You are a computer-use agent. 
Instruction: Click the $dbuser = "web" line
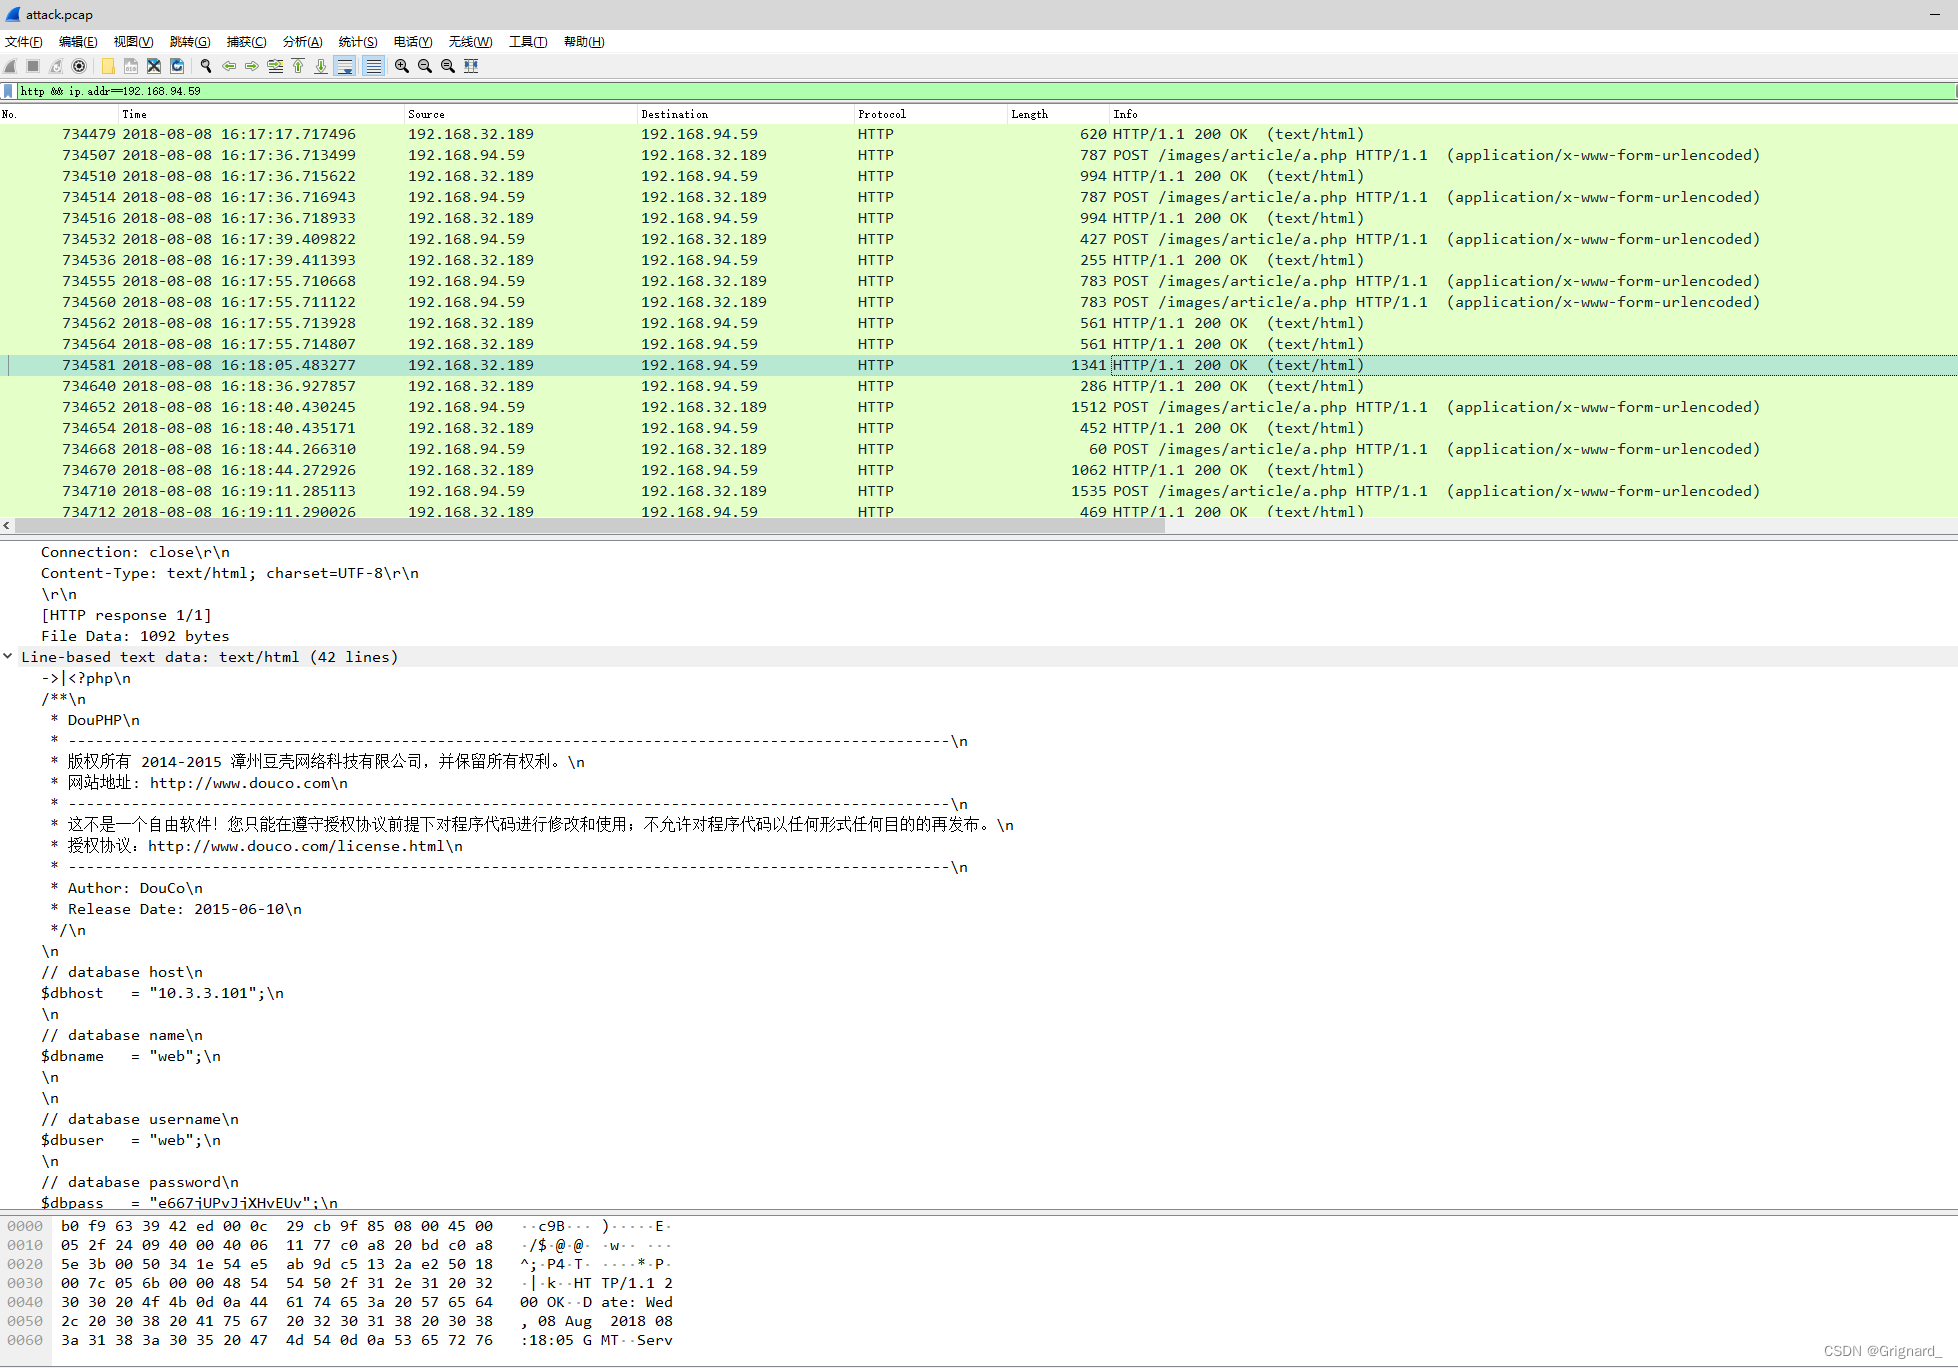pos(131,1140)
